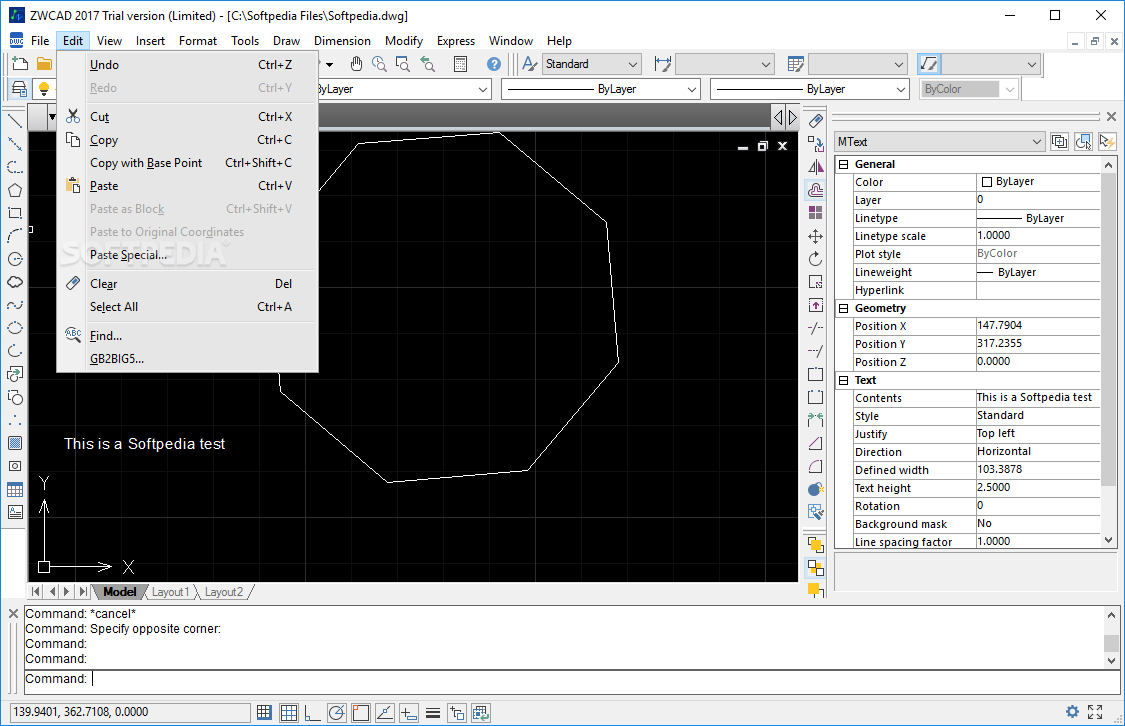Click the New file toolbar icon
This screenshot has height=726, width=1125.
click(x=20, y=64)
